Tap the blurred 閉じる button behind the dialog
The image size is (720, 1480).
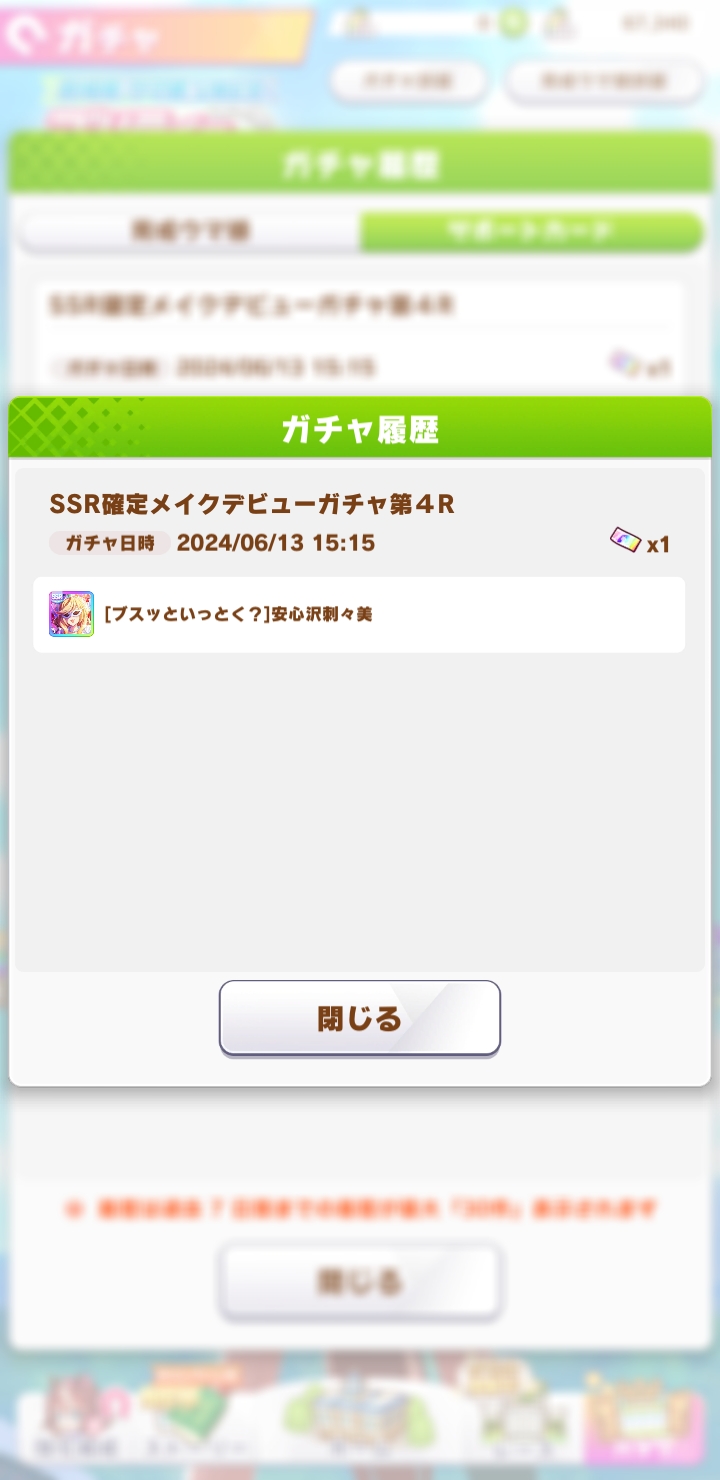[x=360, y=1281]
